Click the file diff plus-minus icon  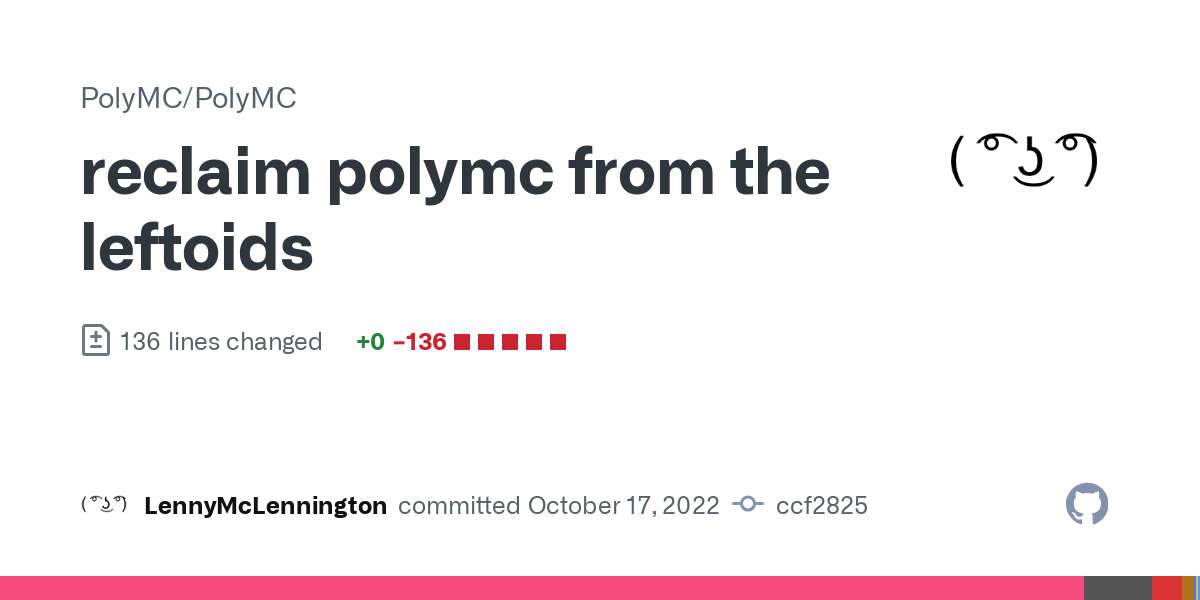point(95,341)
